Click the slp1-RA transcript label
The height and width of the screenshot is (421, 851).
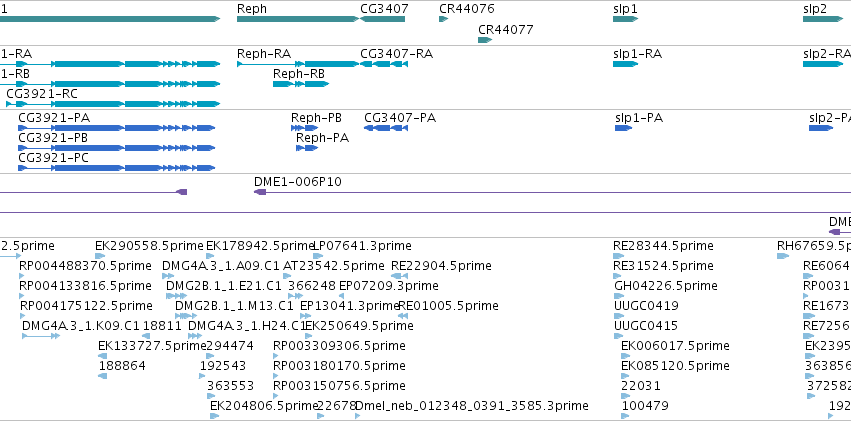tap(637, 54)
